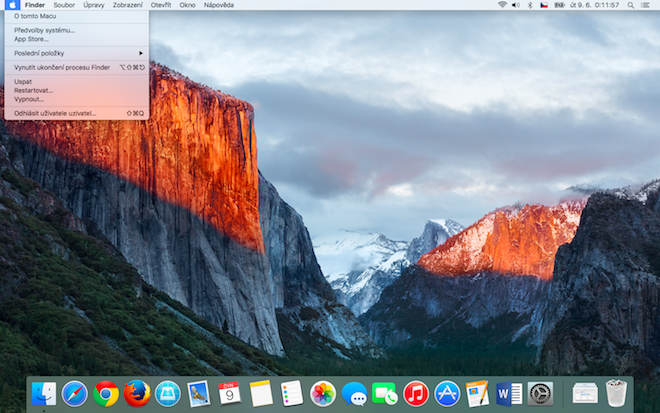Open the Czech keyboard input flag menu

[544, 5]
